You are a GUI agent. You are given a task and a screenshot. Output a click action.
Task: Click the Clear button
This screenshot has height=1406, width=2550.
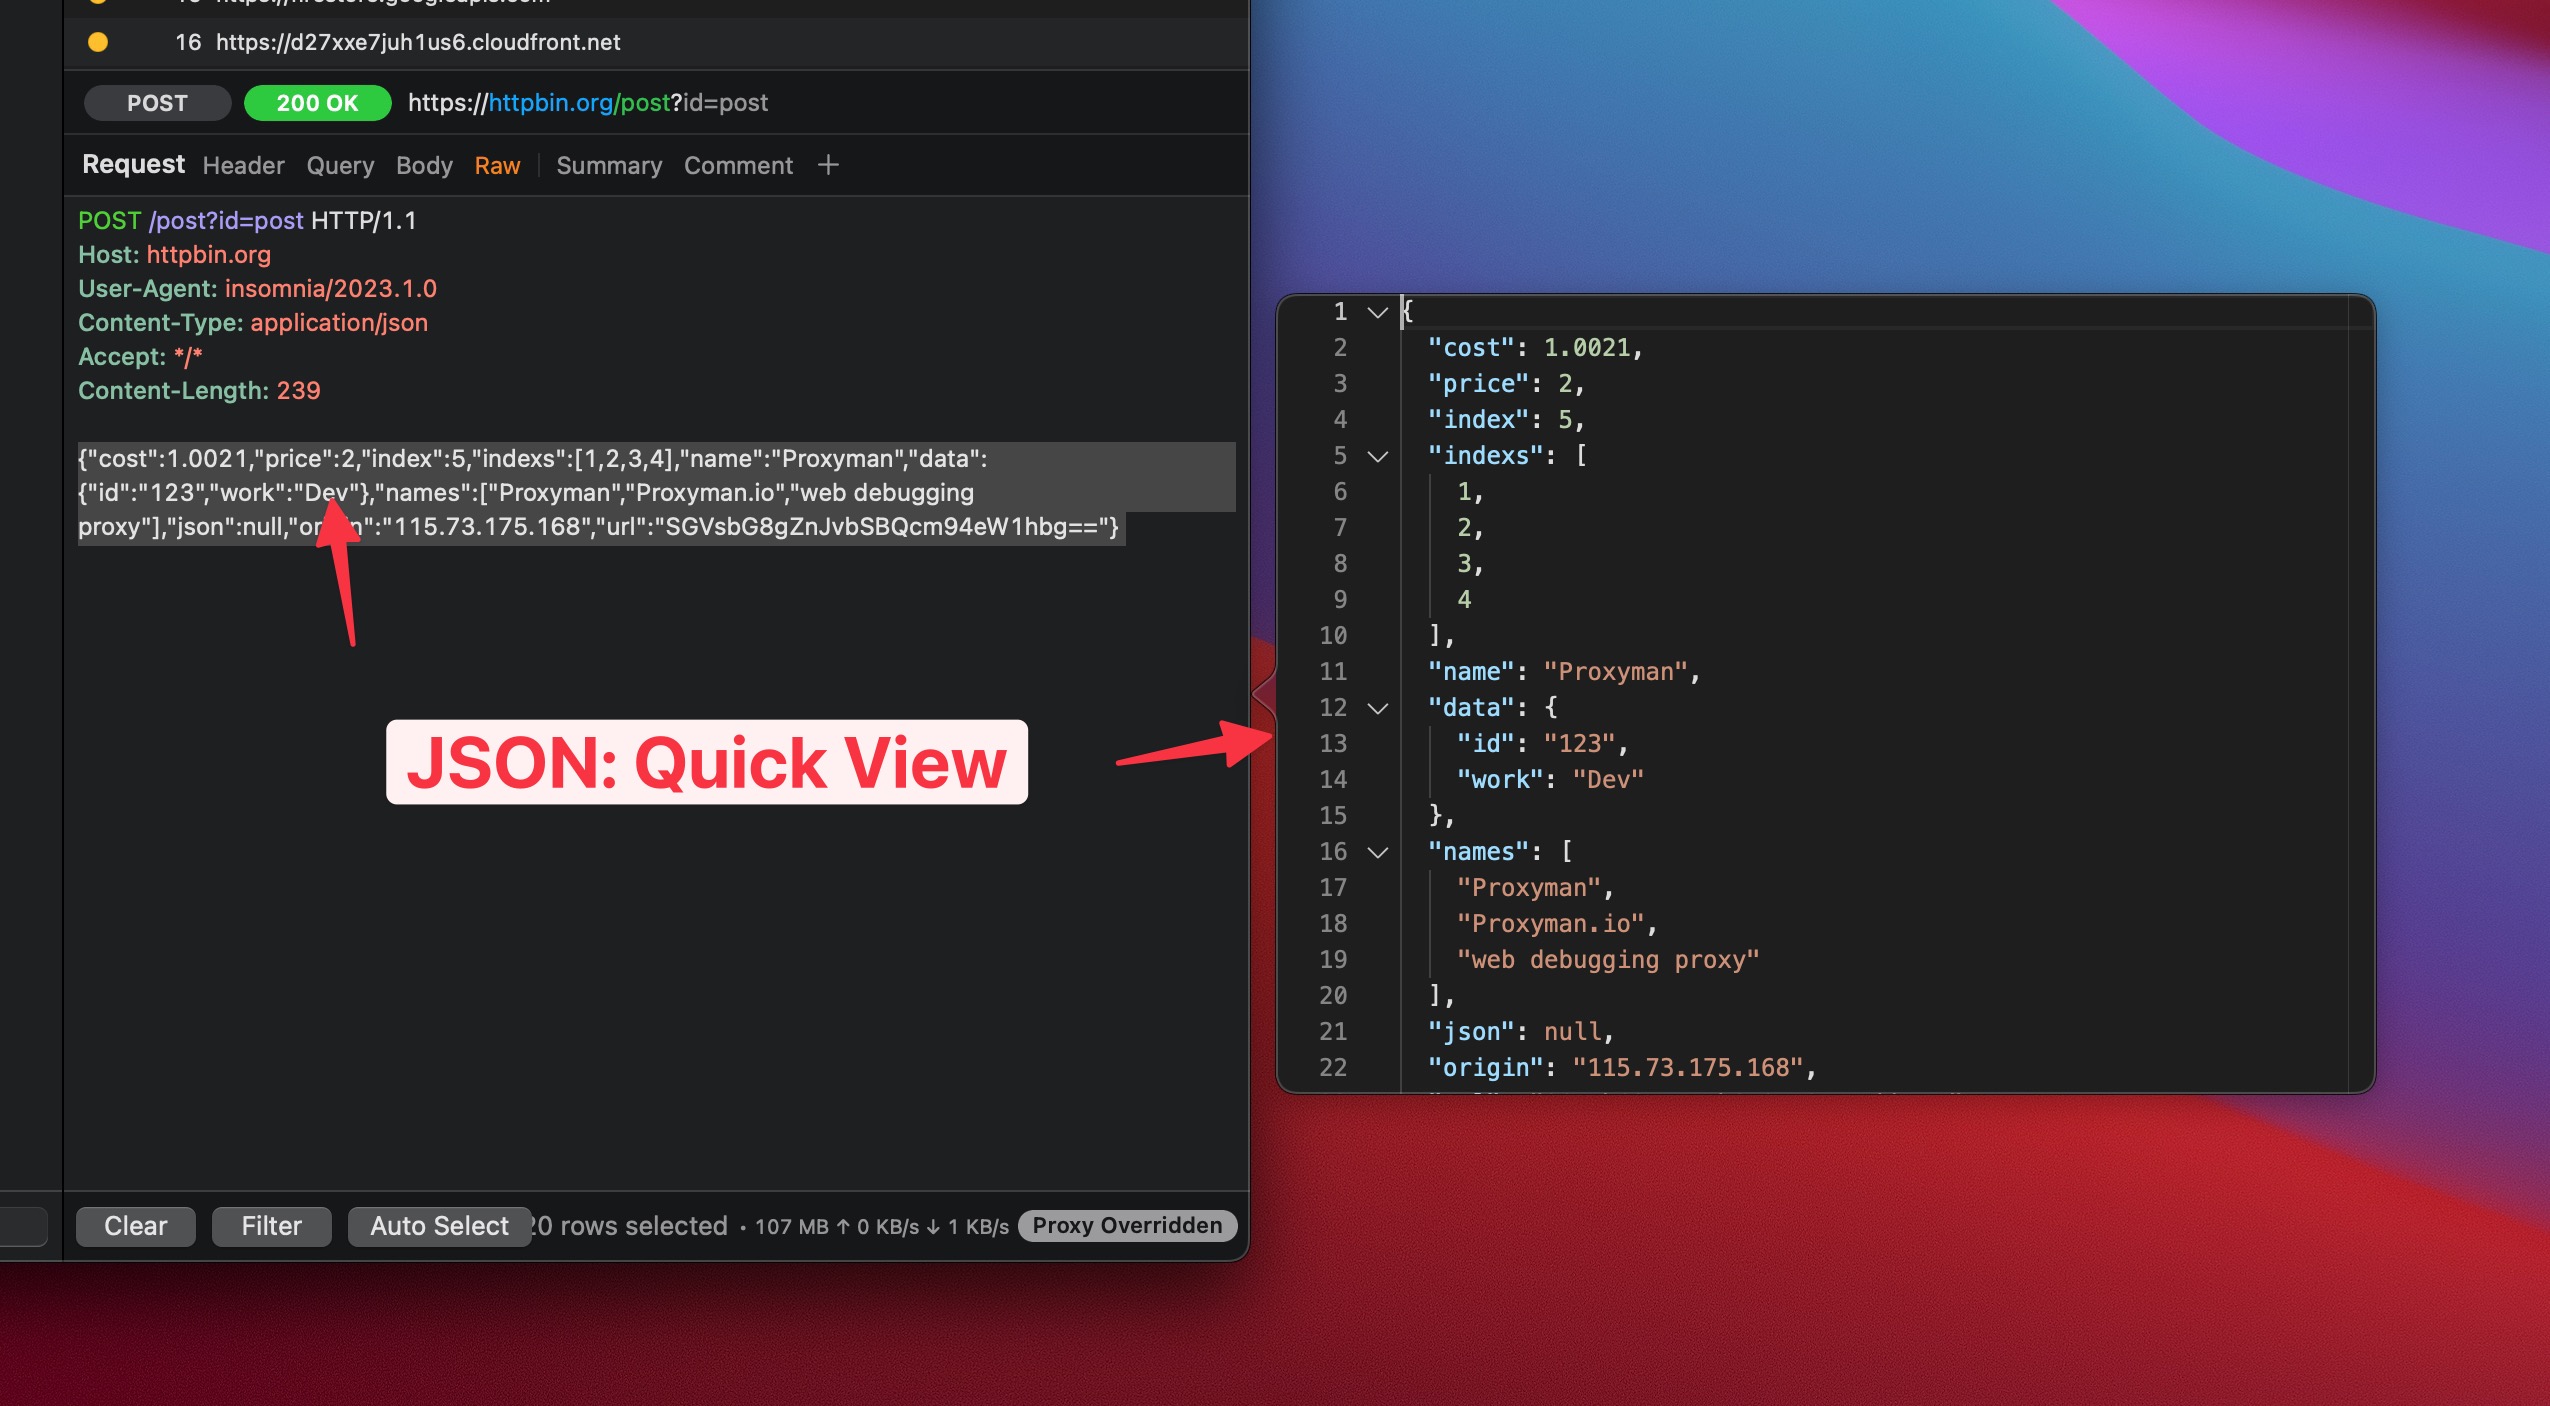click(136, 1226)
